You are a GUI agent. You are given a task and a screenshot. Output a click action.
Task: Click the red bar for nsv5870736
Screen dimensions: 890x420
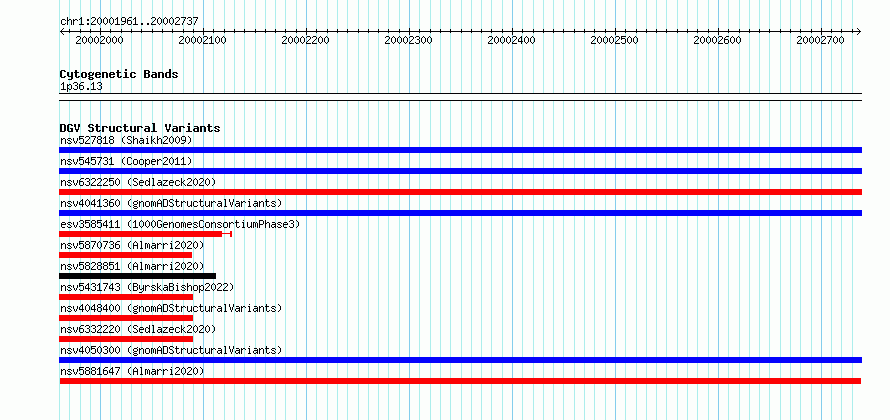[125, 255]
